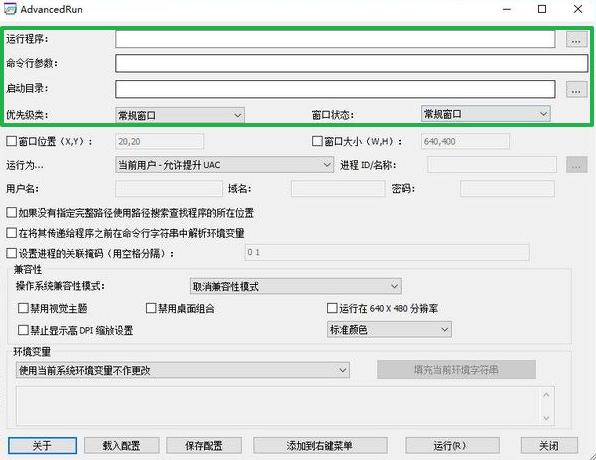Enable 窗口位置 (X,Y) checkbox
This screenshot has width=596, height=460.
coord(11,141)
